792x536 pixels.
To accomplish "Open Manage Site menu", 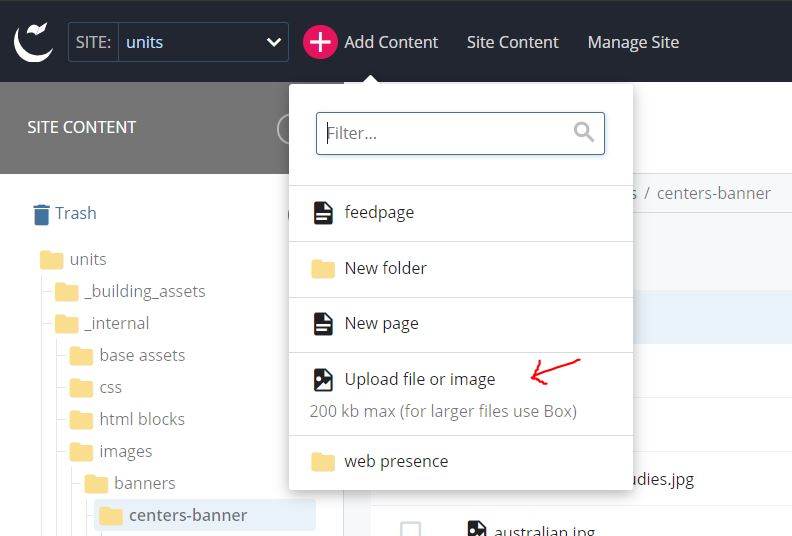I will point(633,42).
